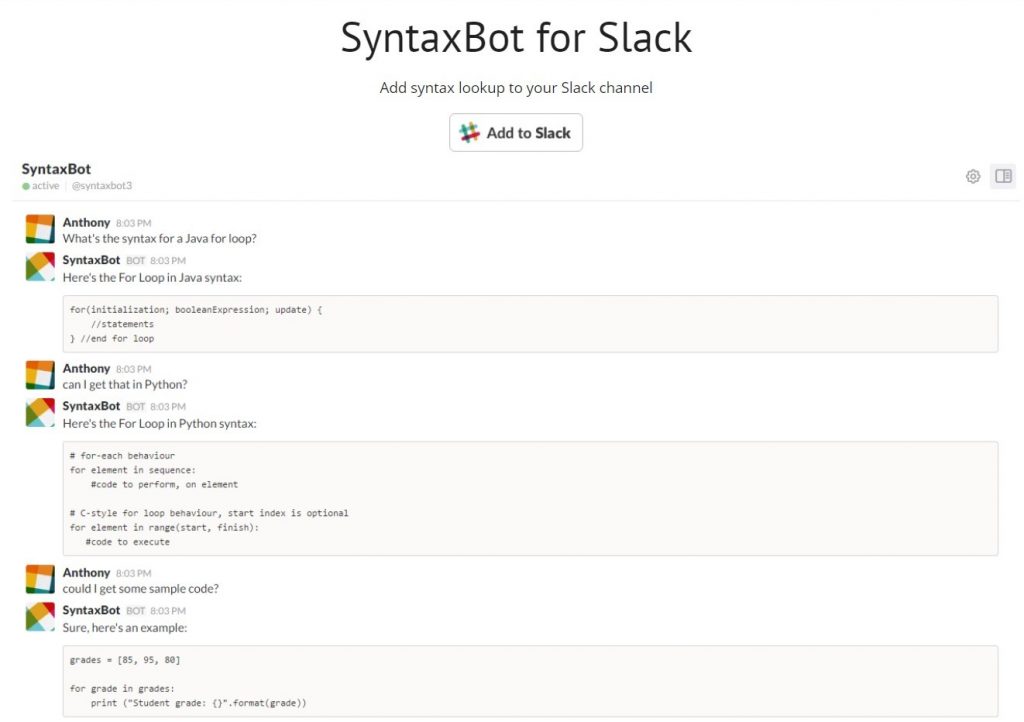
Task: Click Anthony's avatar on the Python question
Action: (x=40, y=375)
